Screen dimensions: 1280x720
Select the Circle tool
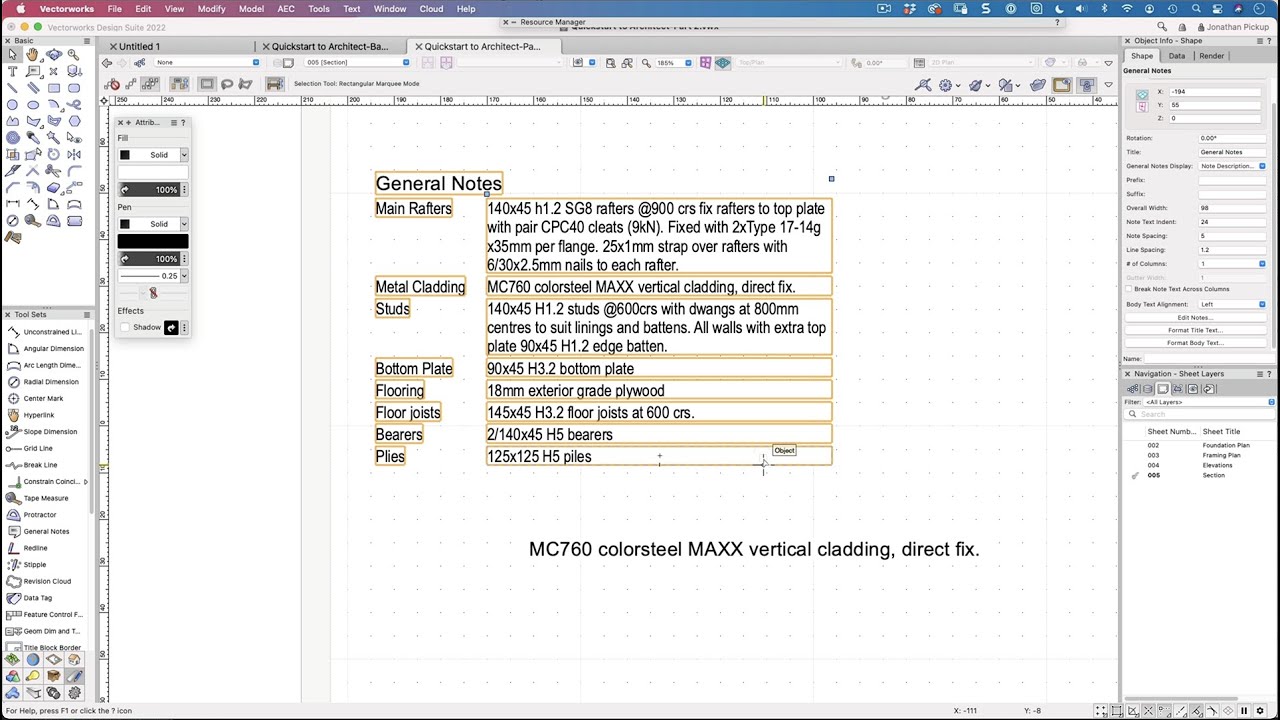point(12,104)
